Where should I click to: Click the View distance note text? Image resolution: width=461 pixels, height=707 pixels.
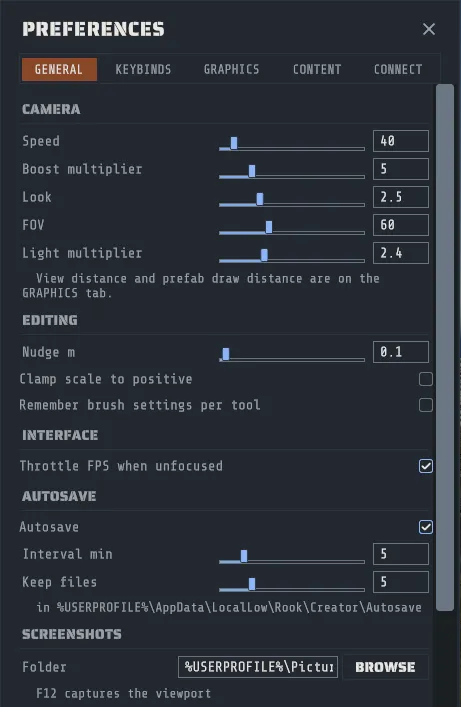[x=201, y=285]
